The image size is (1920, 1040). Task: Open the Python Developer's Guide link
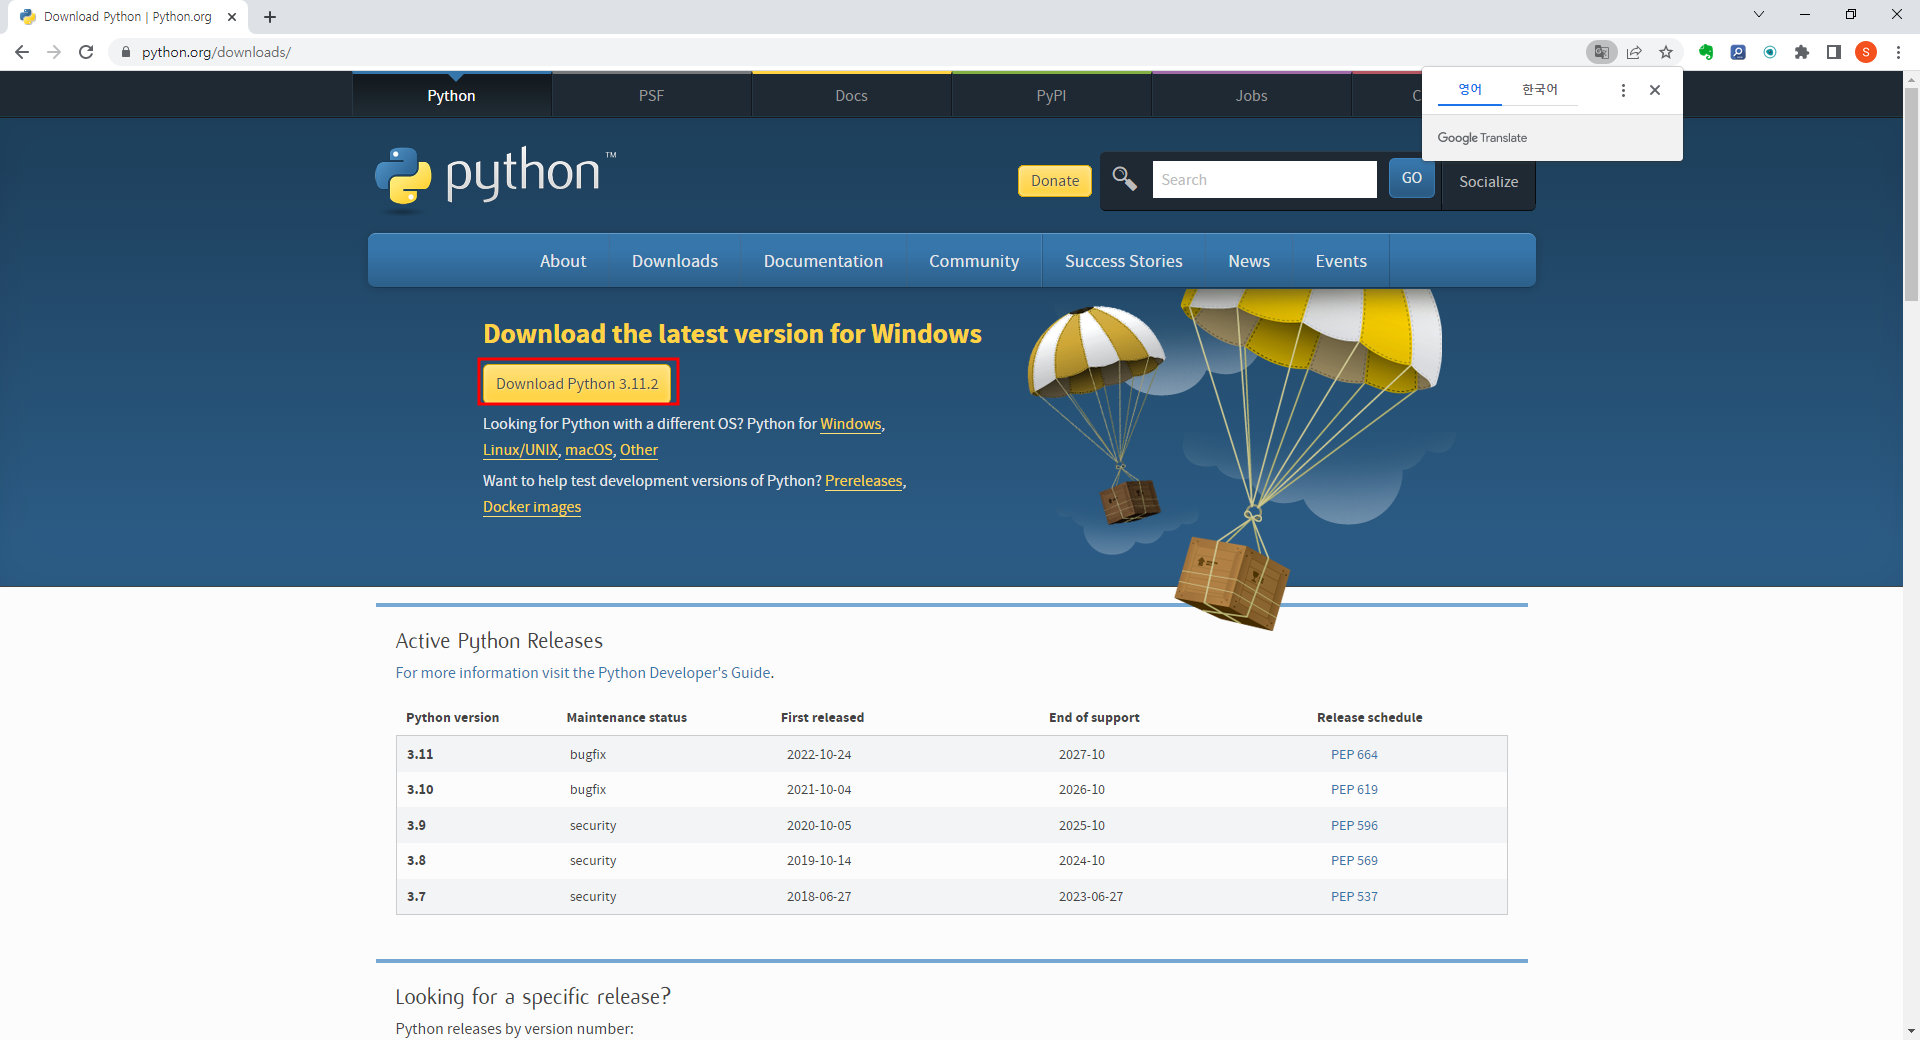(x=583, y=673)
